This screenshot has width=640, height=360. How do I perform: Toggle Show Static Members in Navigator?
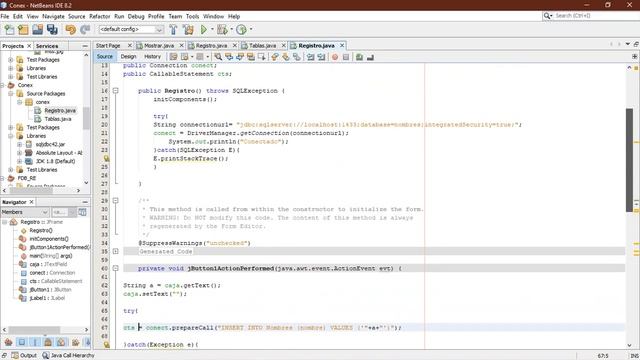click(35, 342)
